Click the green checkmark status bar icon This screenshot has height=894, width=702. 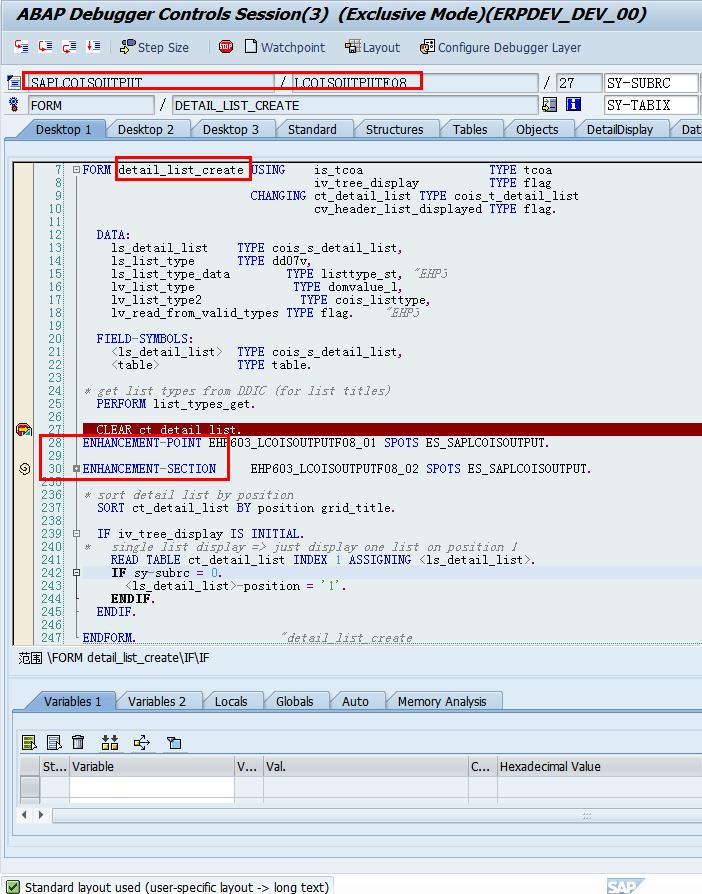pos(13,887)
